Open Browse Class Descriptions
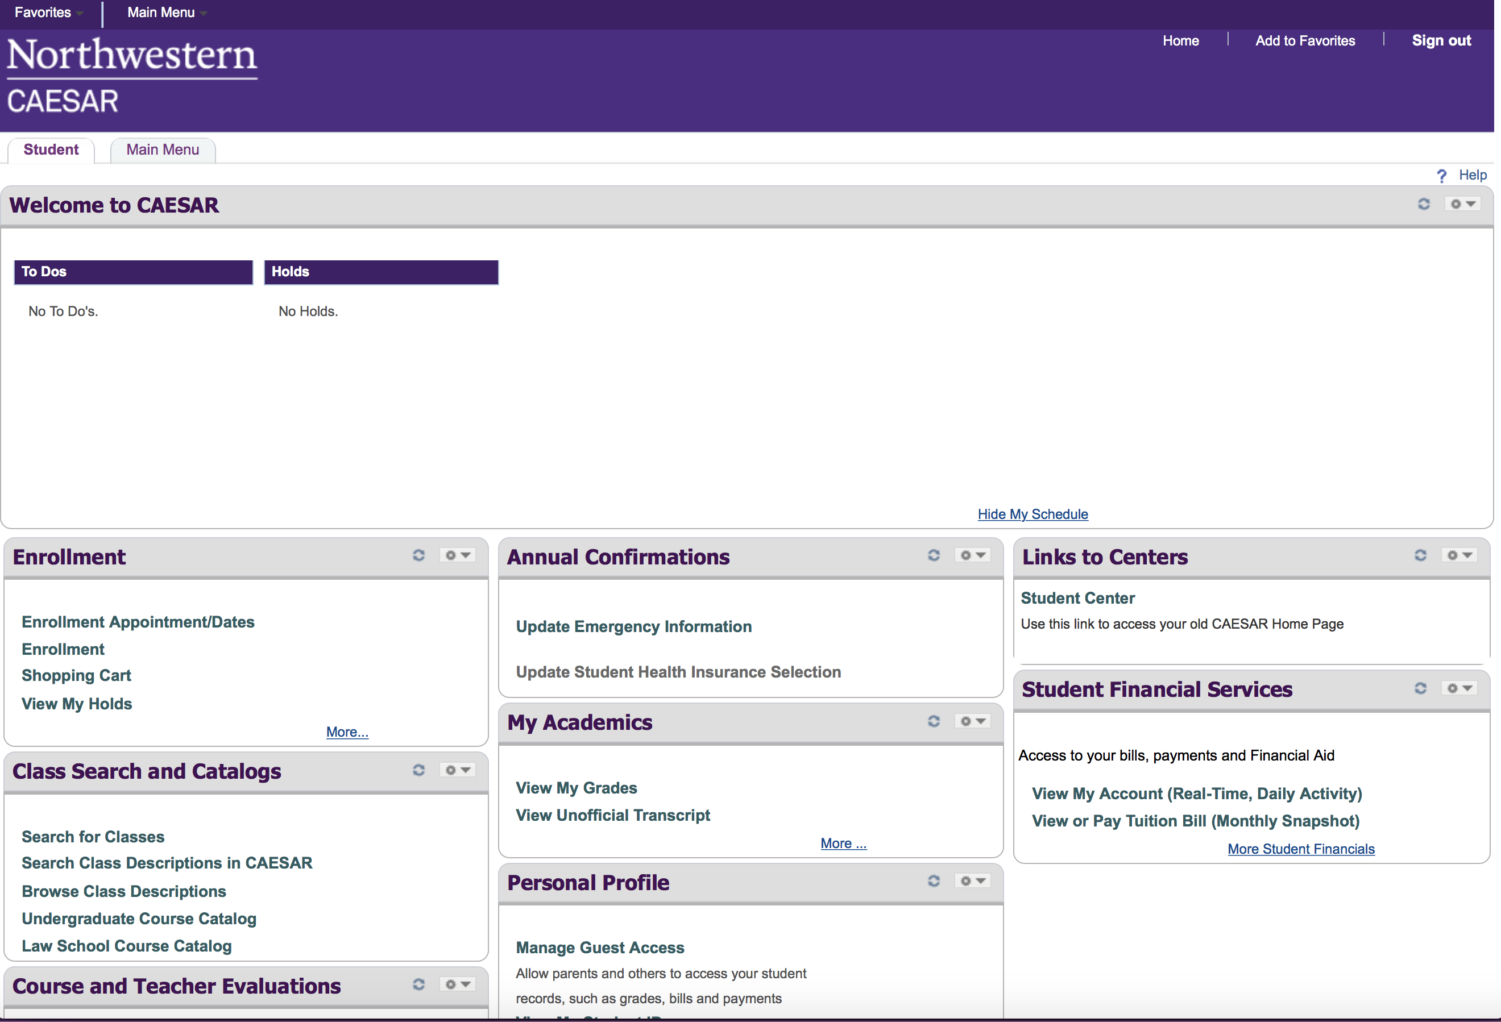The image size is (1501, 1022). pos(124,891)
